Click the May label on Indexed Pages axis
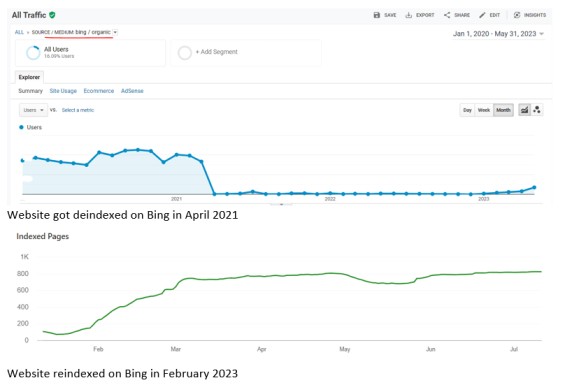 coord(344,349)
